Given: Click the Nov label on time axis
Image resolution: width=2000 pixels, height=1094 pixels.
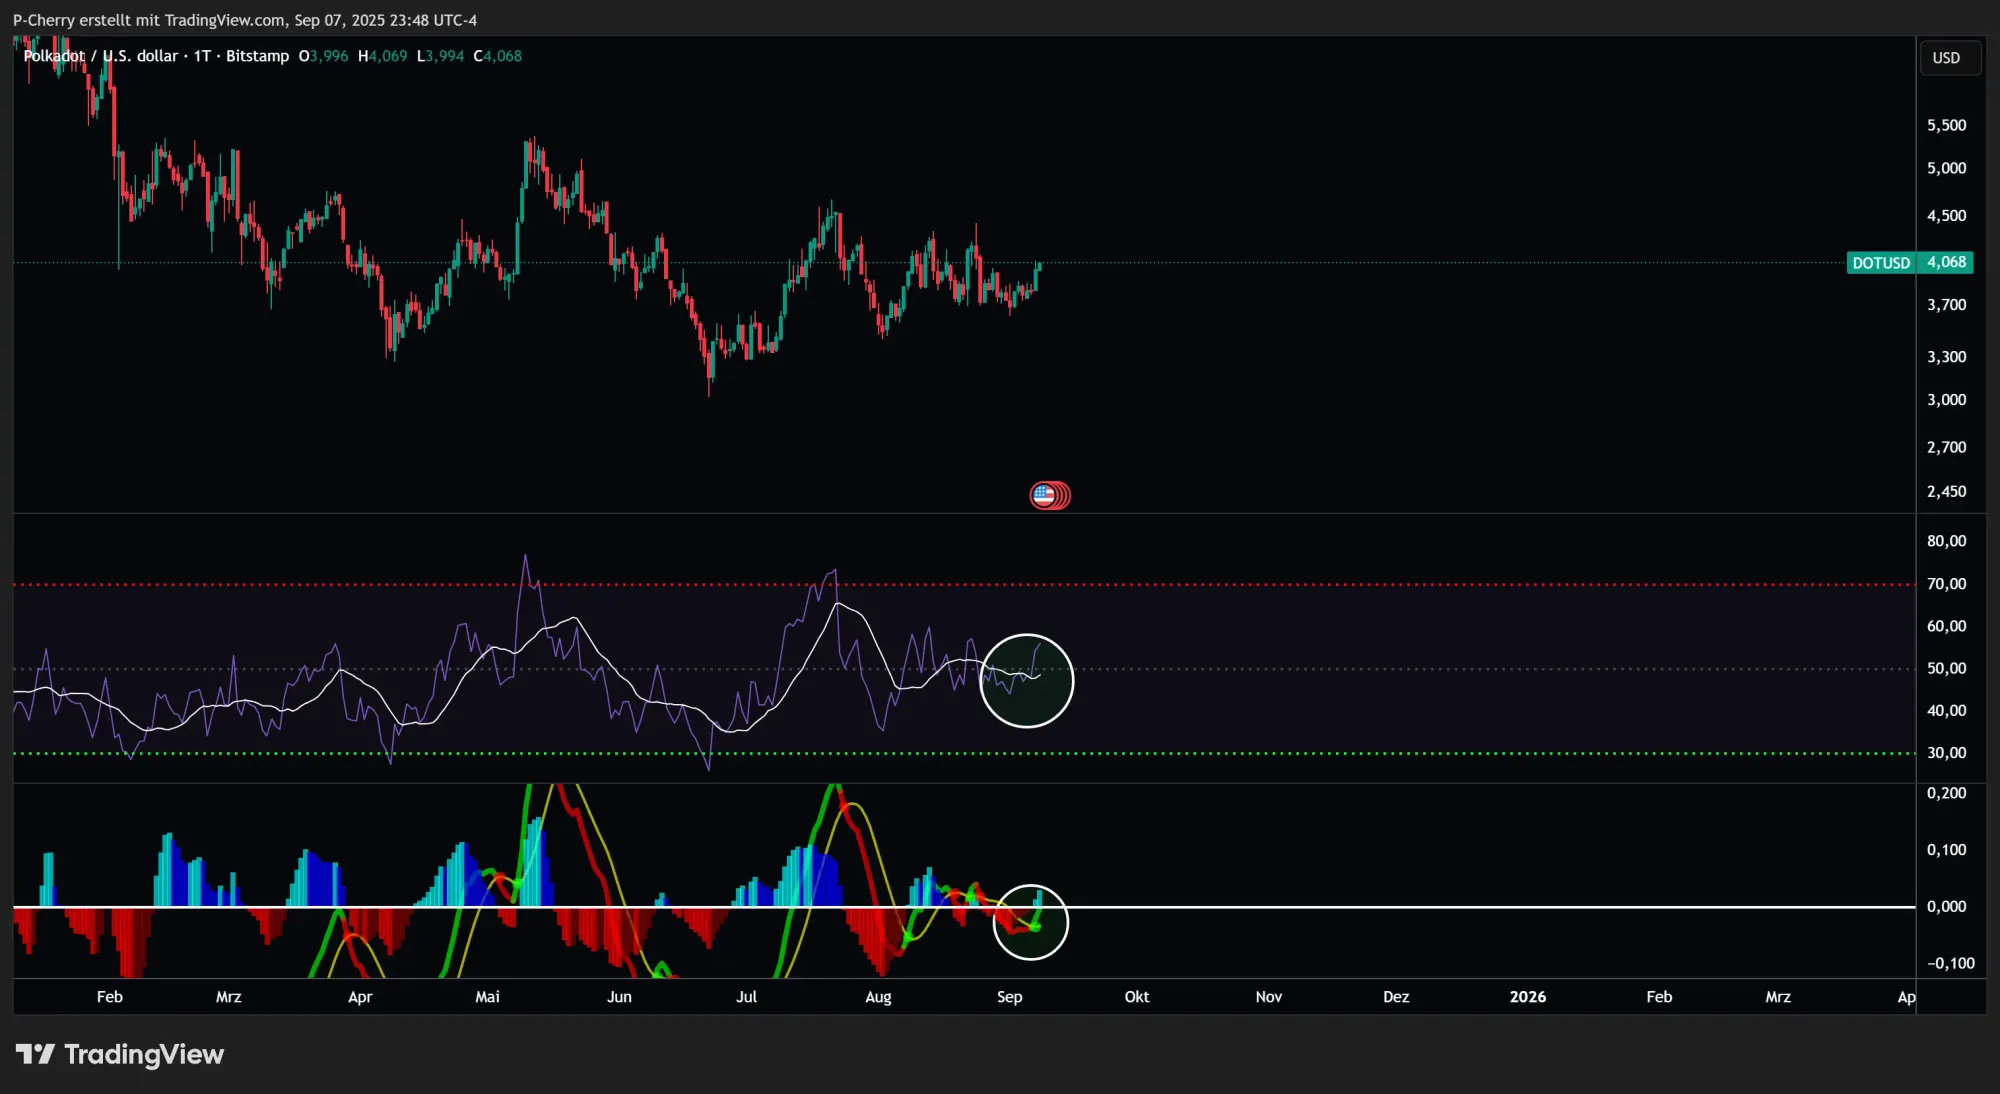Looking at the screenshot, I should click(x=1268, y=997).
